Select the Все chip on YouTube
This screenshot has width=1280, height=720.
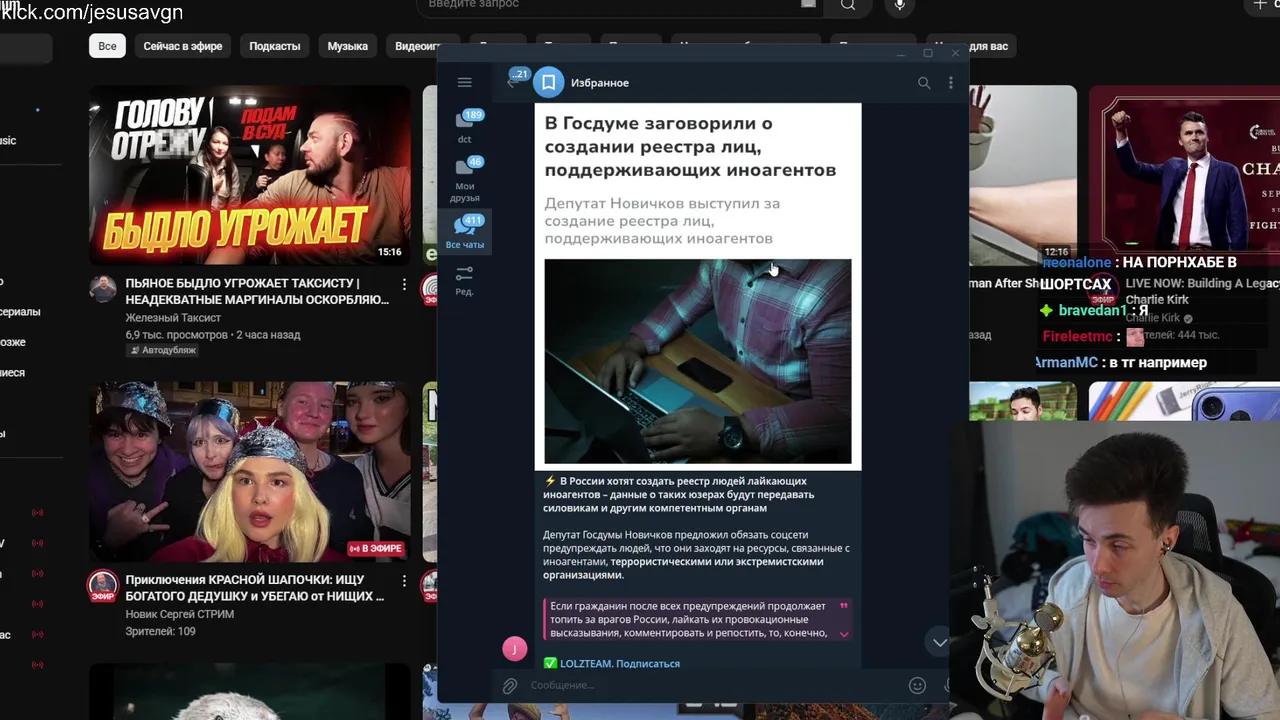(x=107, y=46)
